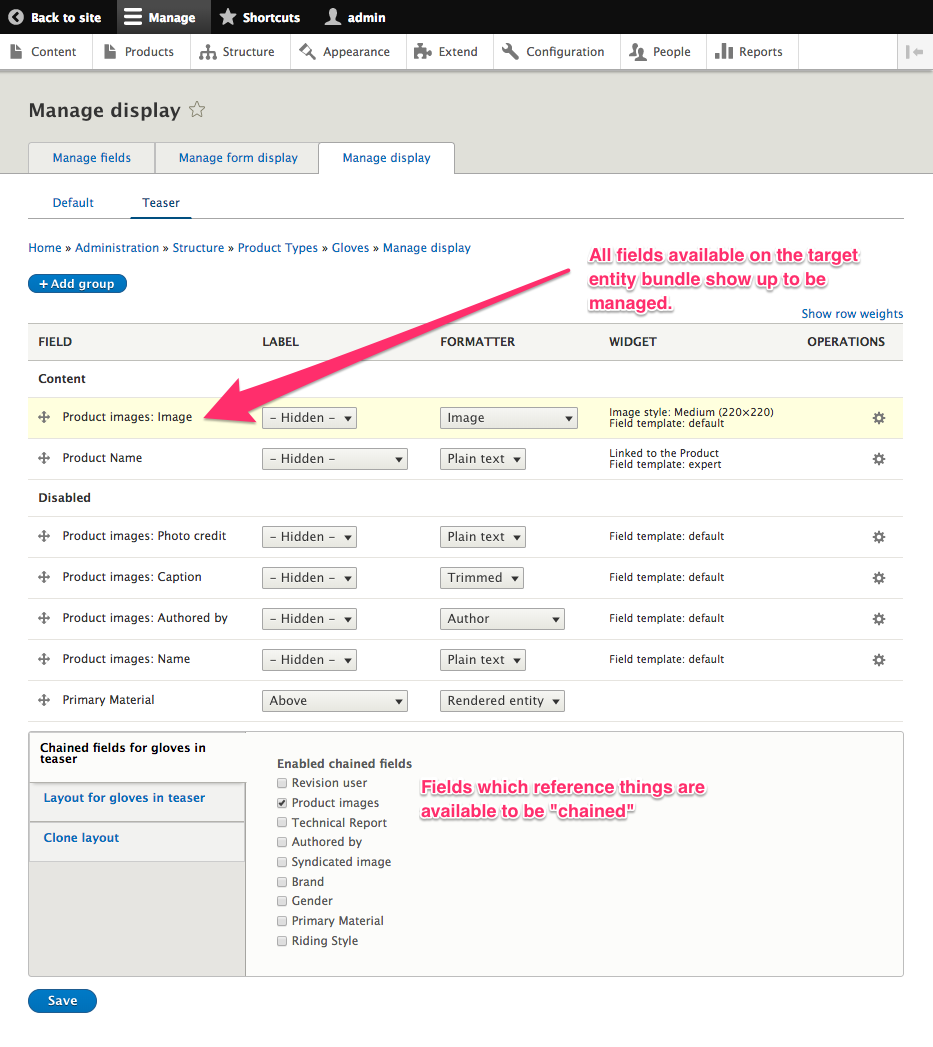Open the Reports section icon
Viewport: 933px width, 1047px height.
(722, 51)
